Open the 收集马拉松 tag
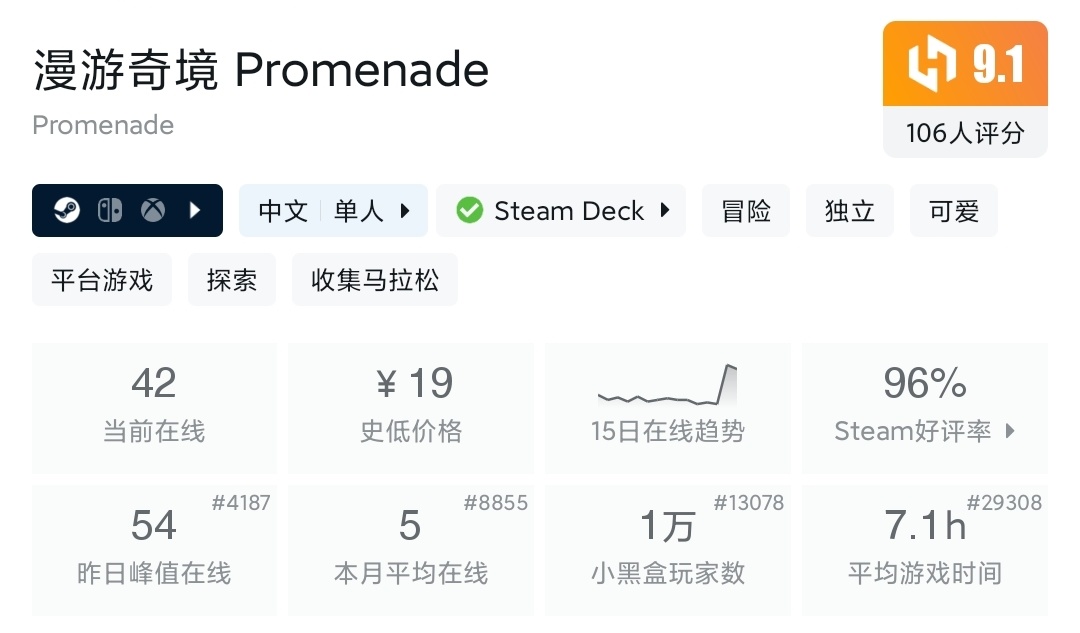The width and height of the screenshot is (1080, 633). coord(375,280)
